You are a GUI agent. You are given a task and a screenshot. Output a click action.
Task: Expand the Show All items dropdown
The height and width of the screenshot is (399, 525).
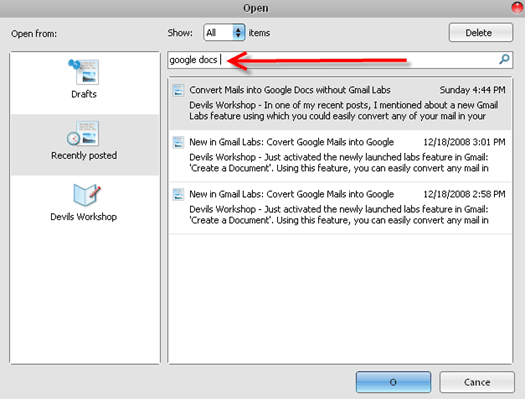(224, 32)
